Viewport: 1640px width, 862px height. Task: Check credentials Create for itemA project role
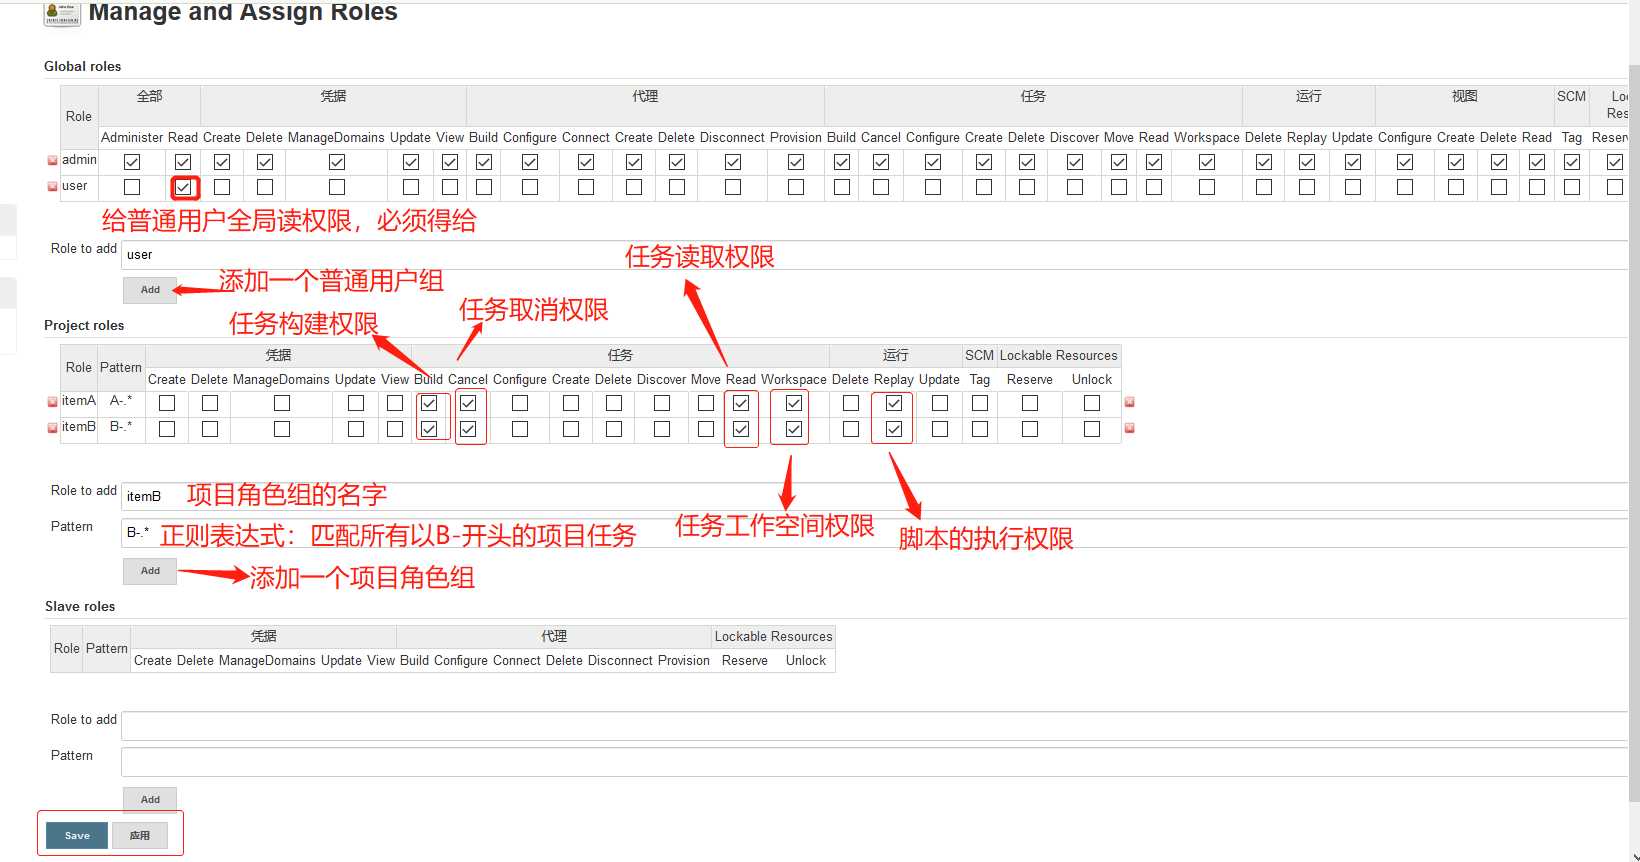[x=167, y=403]
